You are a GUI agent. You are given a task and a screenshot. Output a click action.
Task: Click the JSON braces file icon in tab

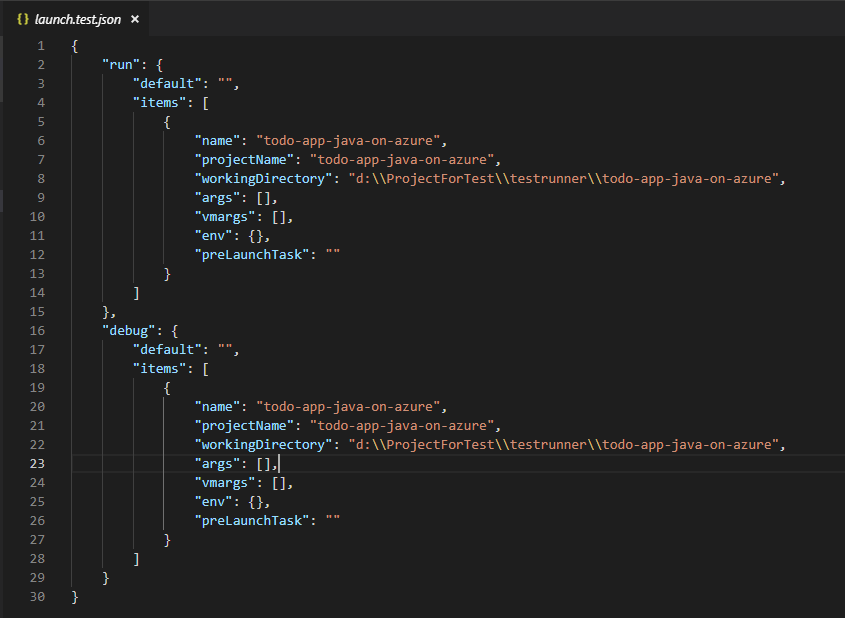[23, 19]
